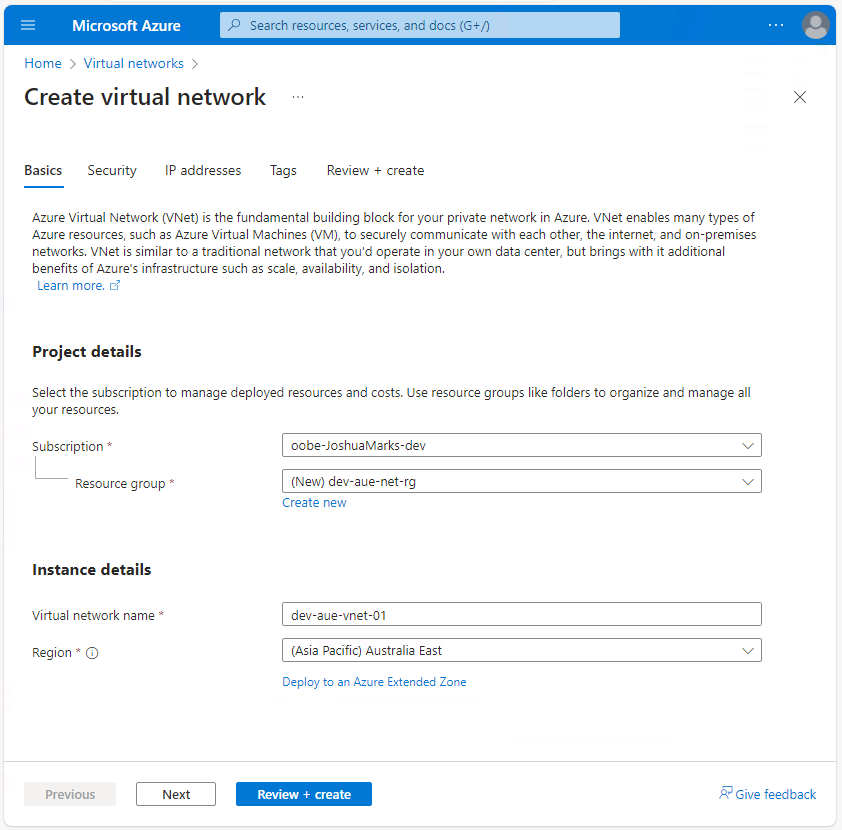
Task: Open the top-right ellipsis menu
Action: click(776, 25)
